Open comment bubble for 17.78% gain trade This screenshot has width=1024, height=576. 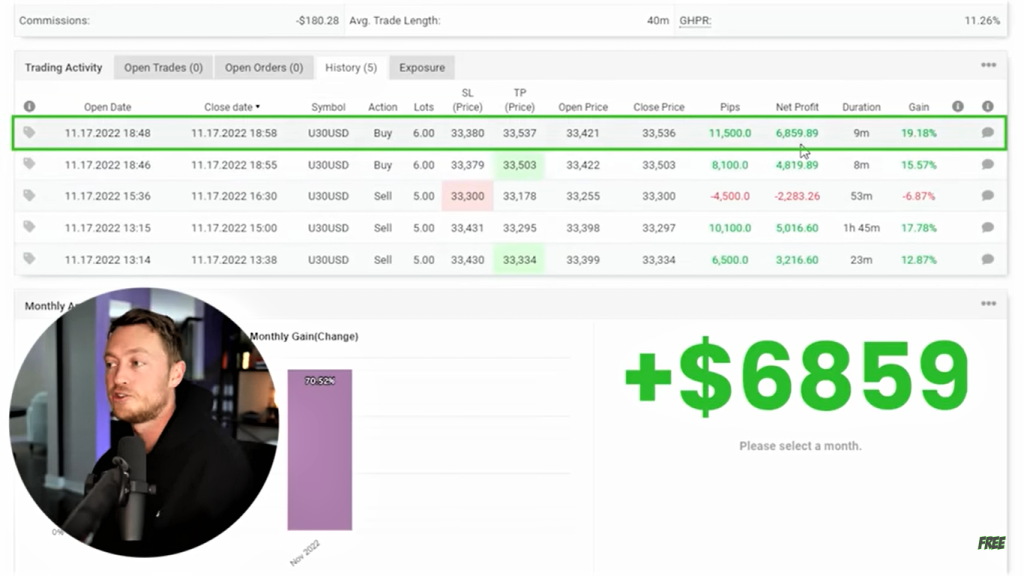987,228
